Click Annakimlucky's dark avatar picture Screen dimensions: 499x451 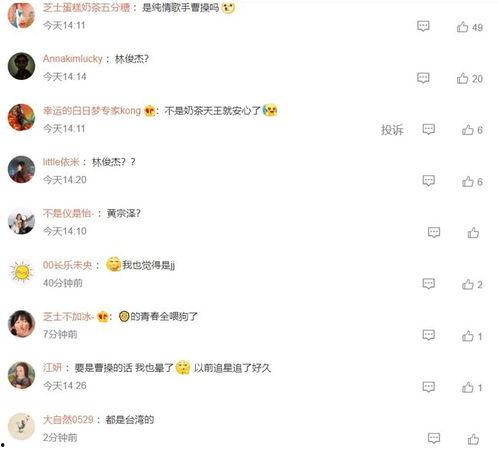coord(21,66)
